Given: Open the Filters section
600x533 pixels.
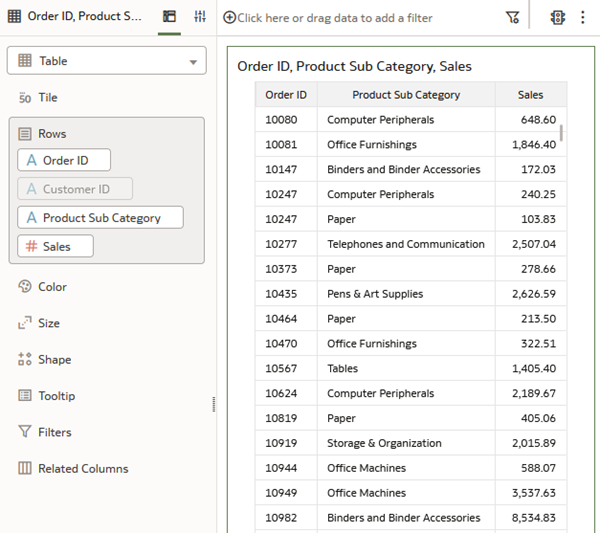Looking at the screenshot, I should pyautogui.click(x=54, y=432).
